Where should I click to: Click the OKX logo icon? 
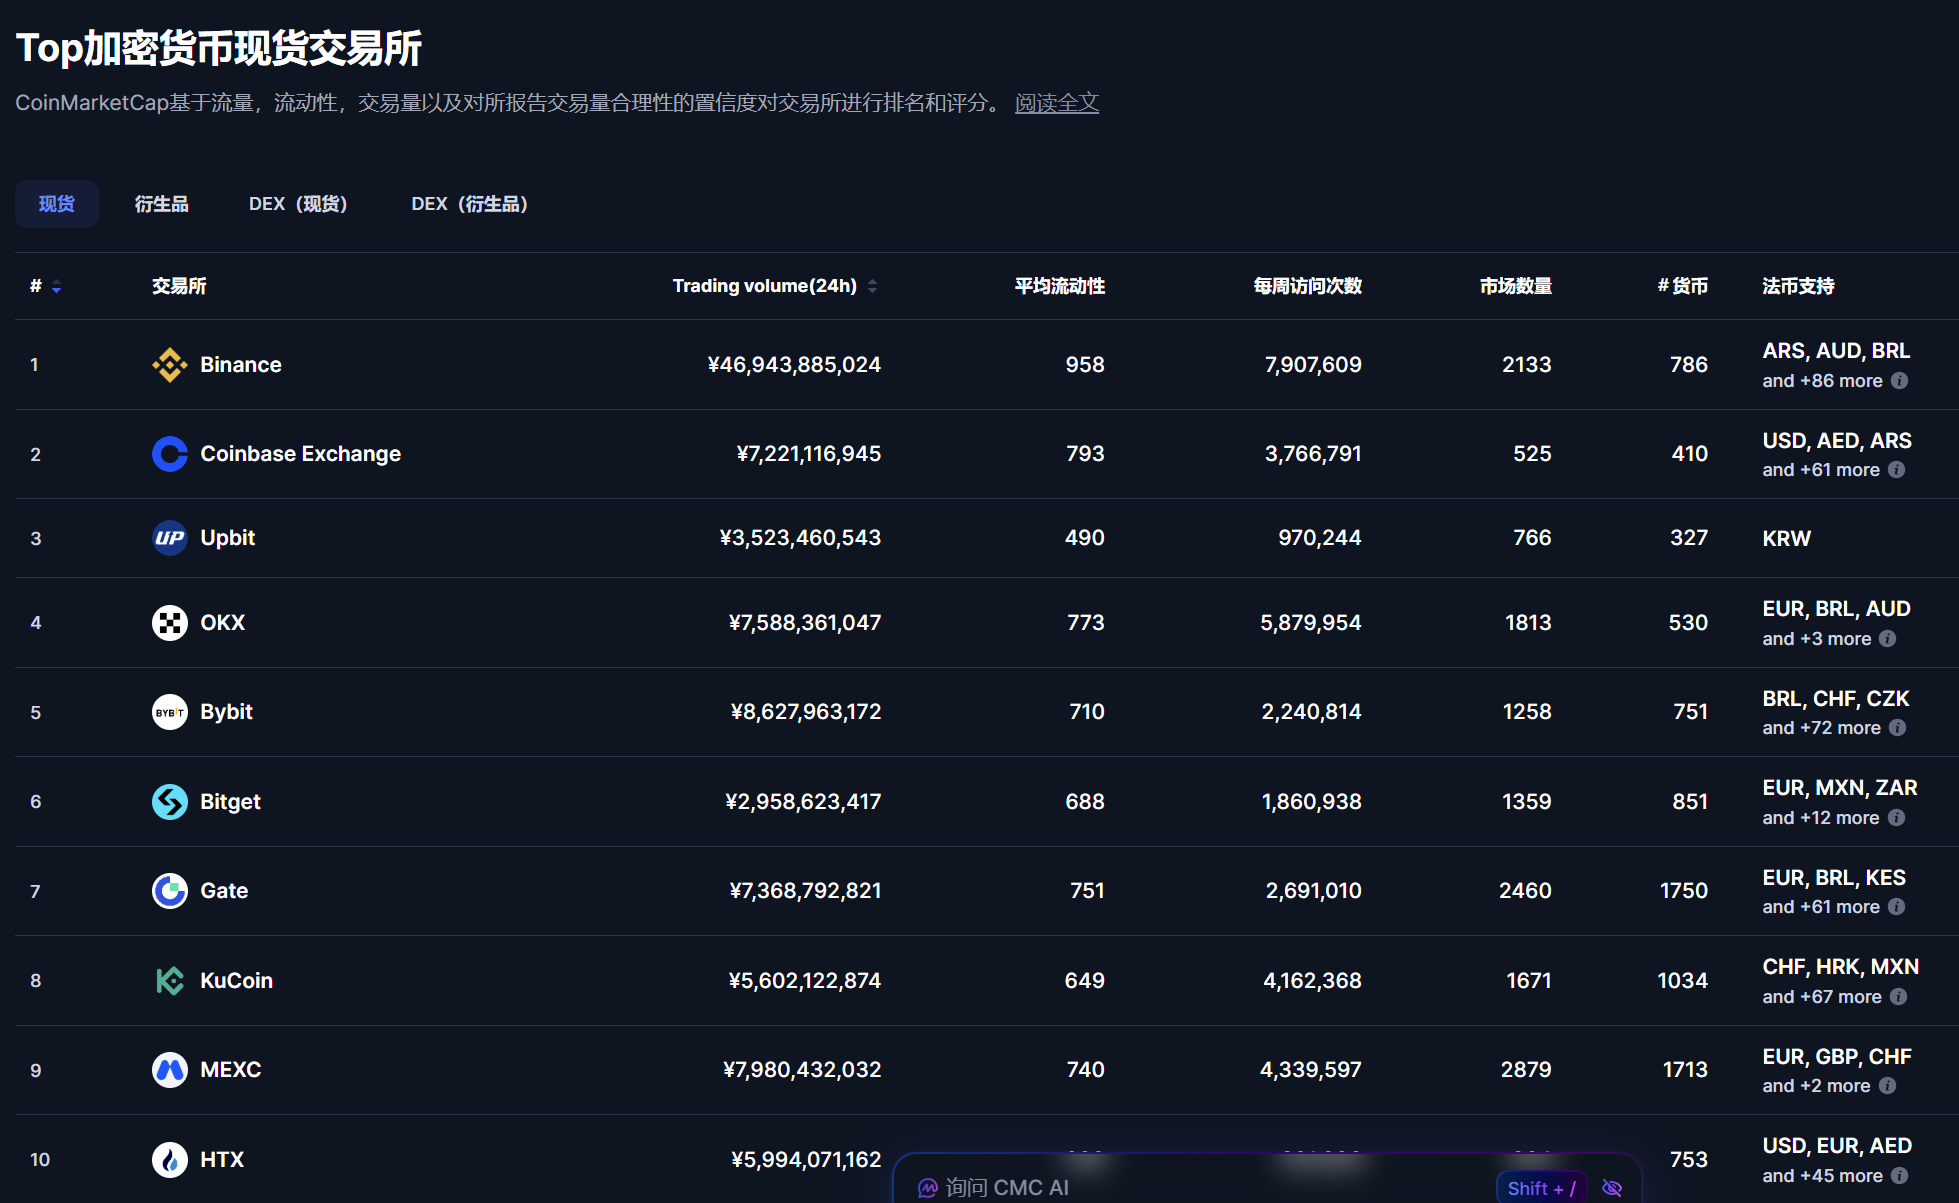coord(170,623)
